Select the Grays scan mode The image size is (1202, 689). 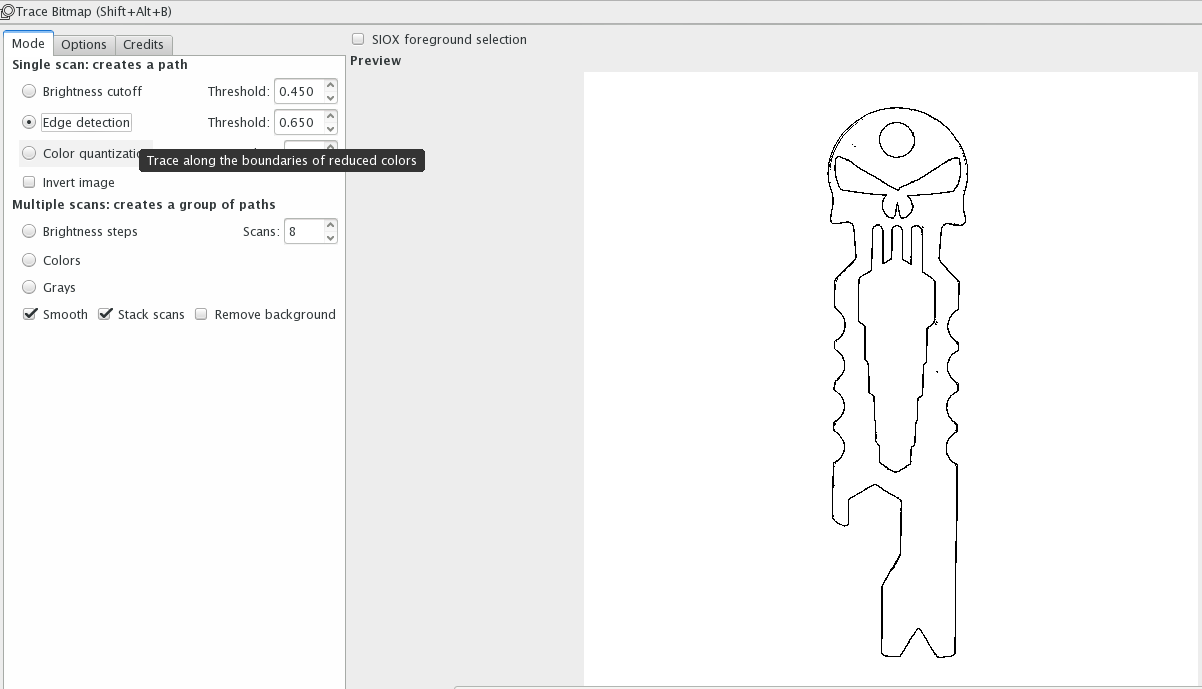coord(29,287)
